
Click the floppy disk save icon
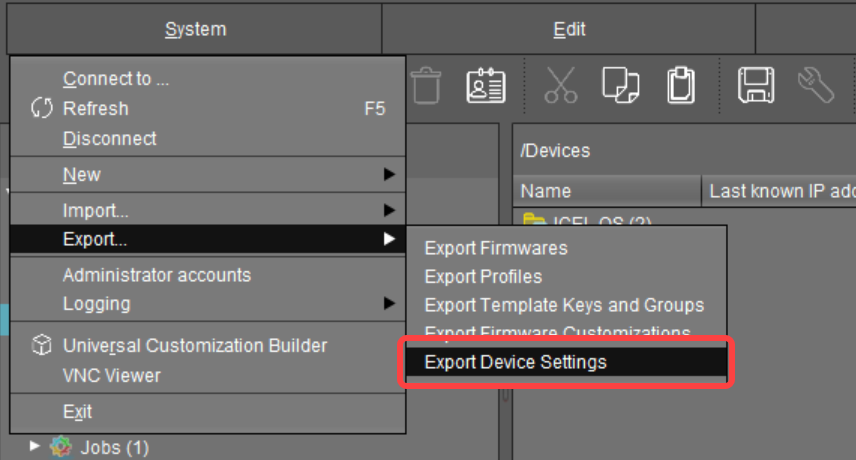pos(756,85)
